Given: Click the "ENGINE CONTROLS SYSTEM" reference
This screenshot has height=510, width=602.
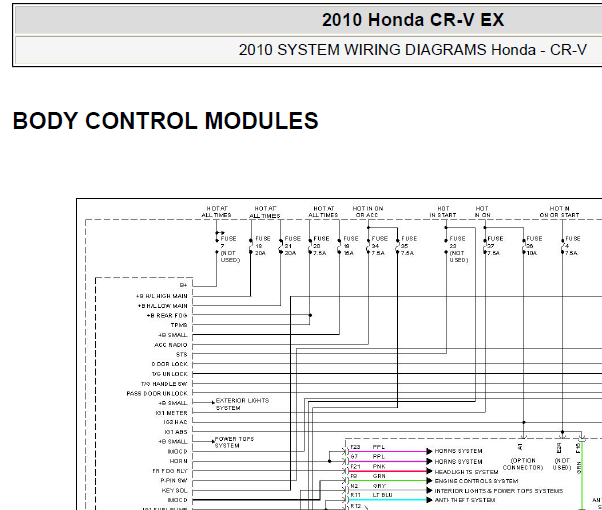Looking at the screenshot, I should [476, 481].
